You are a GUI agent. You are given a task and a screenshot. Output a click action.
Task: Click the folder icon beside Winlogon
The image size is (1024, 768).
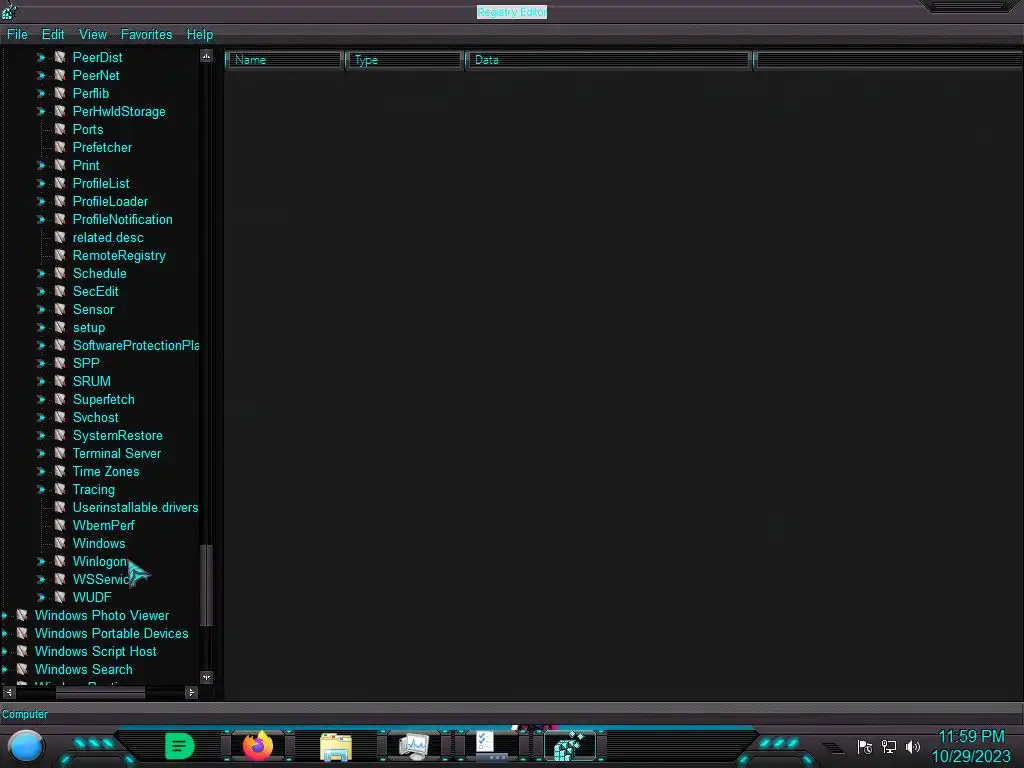coord(60,561)
